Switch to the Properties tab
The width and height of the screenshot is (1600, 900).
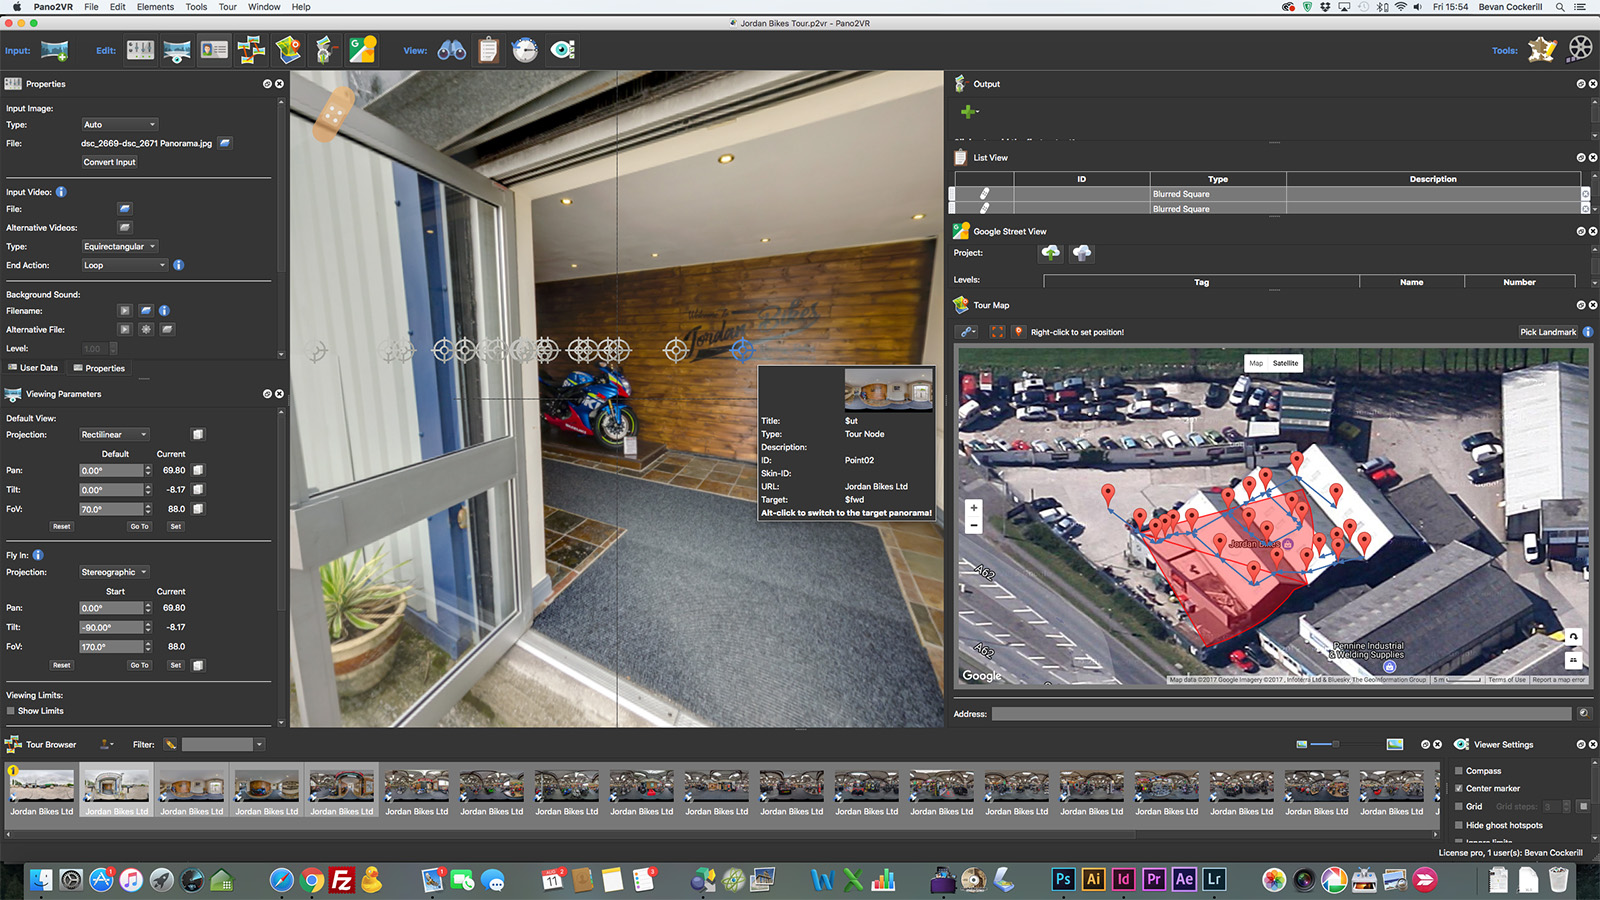point(99,368)
